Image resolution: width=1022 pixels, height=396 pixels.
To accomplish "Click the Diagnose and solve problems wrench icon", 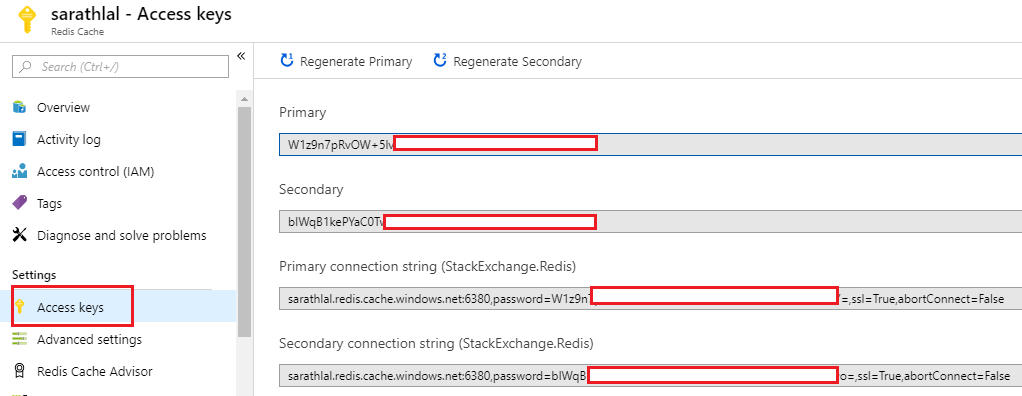I will [x=20, y=235].
